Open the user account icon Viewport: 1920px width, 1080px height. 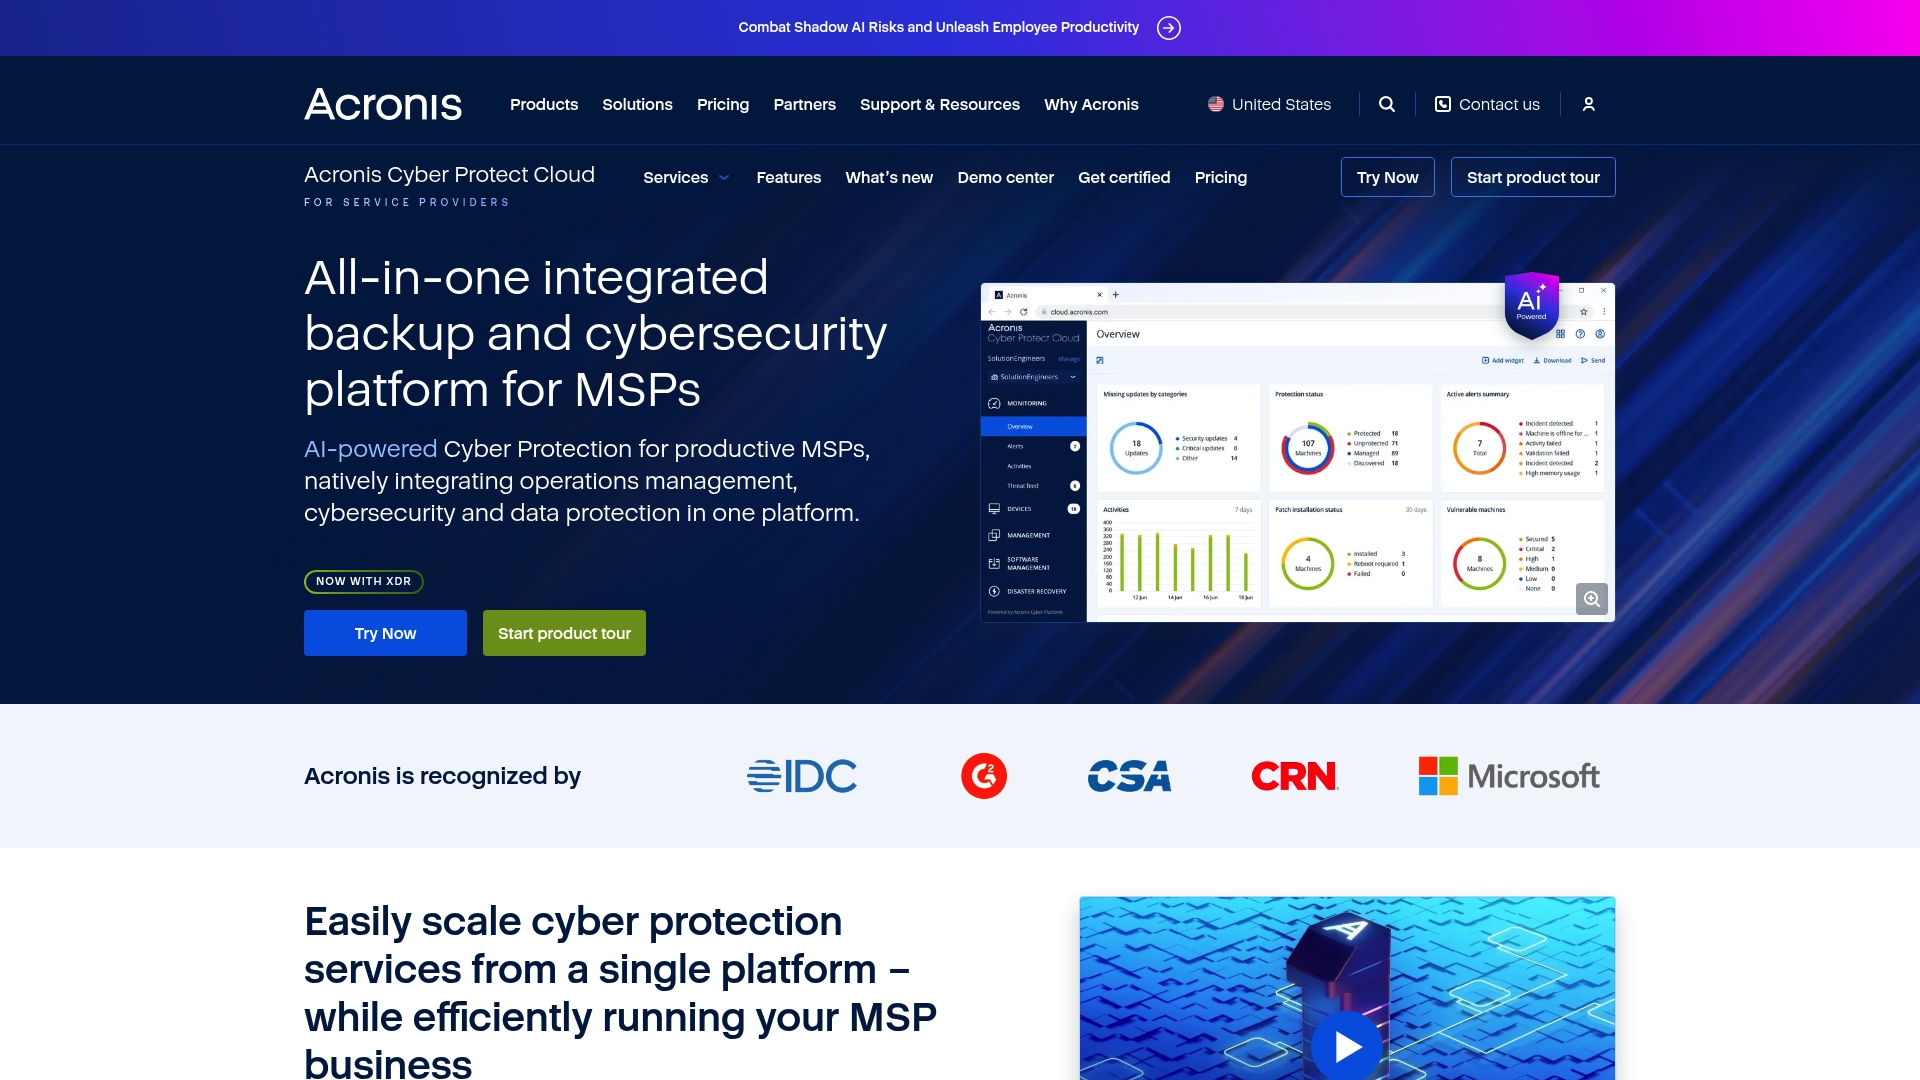[x=1588, y=104]
